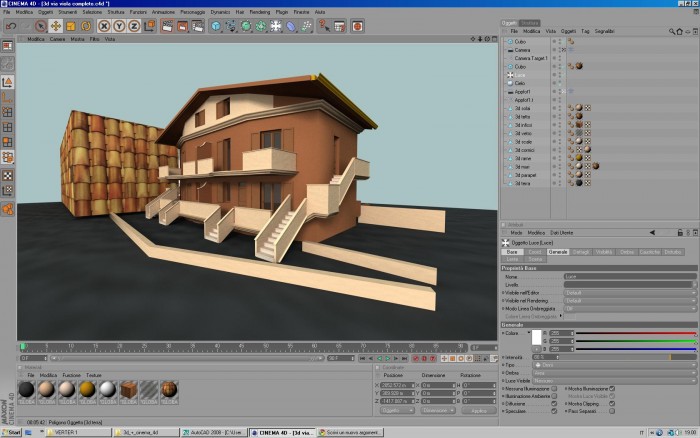
Task: Select the Texture mode checkerboard icon in the left toolbar
Action: click(8, 175)
